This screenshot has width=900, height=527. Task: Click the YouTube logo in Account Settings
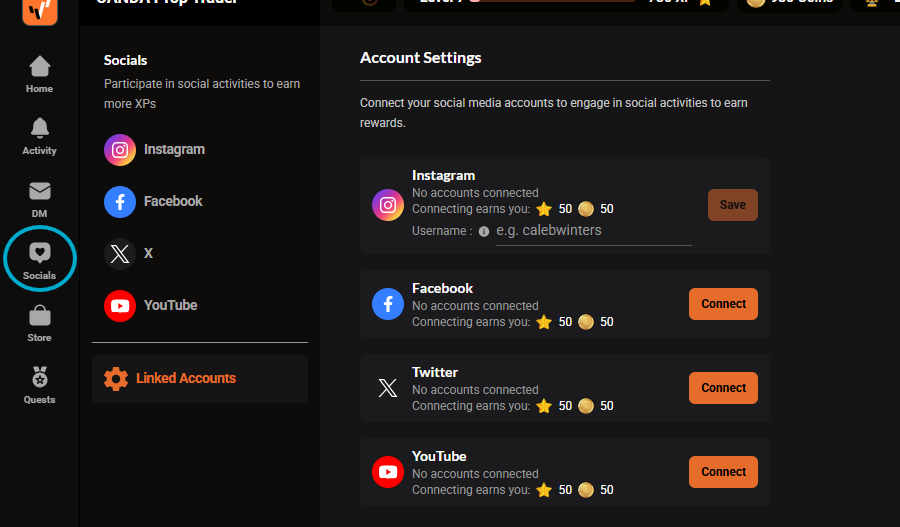click(388, 472)
